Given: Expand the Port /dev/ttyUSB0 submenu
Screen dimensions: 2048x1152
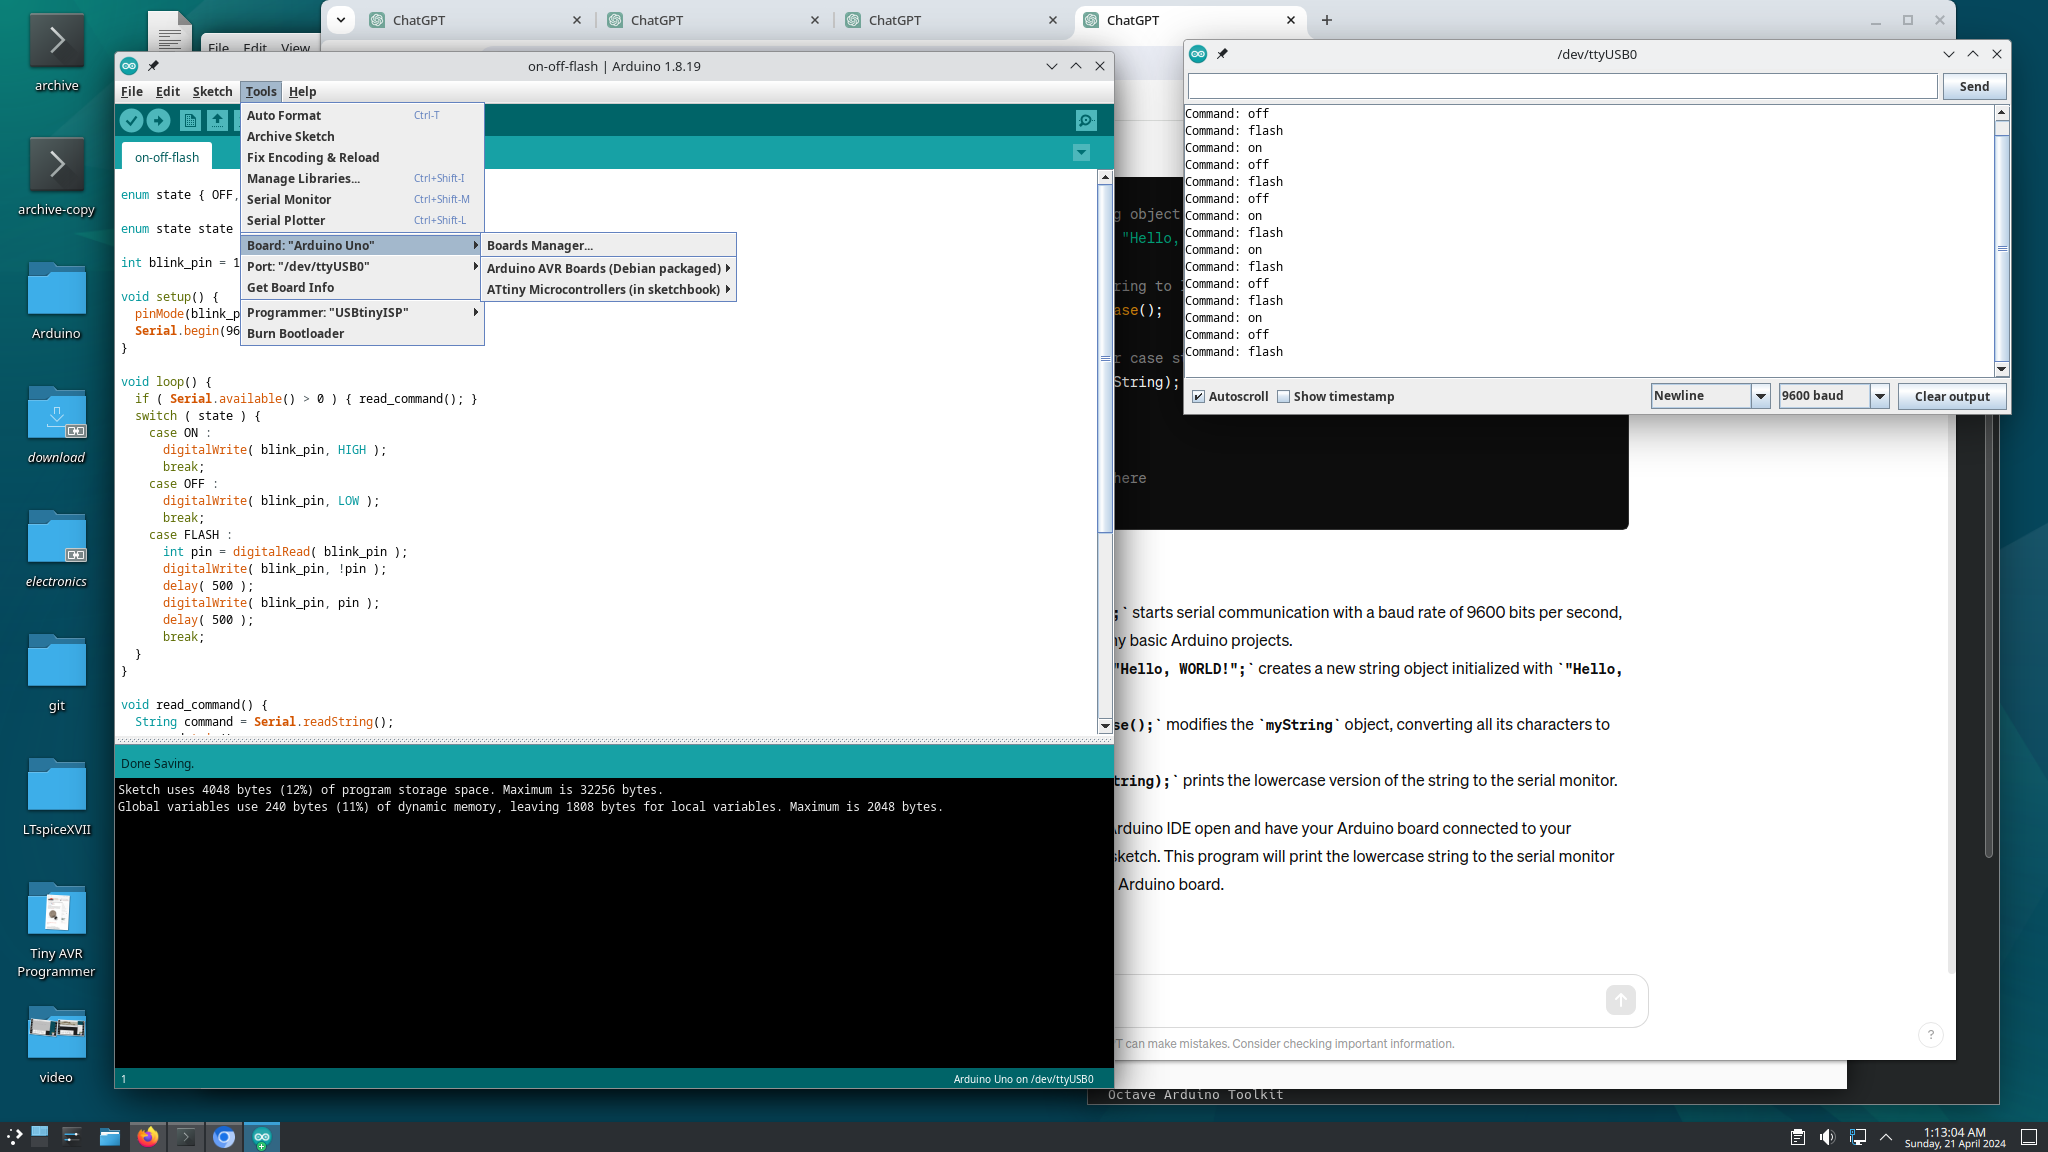Looking at the screenshot, I should (x=362, y=266).
